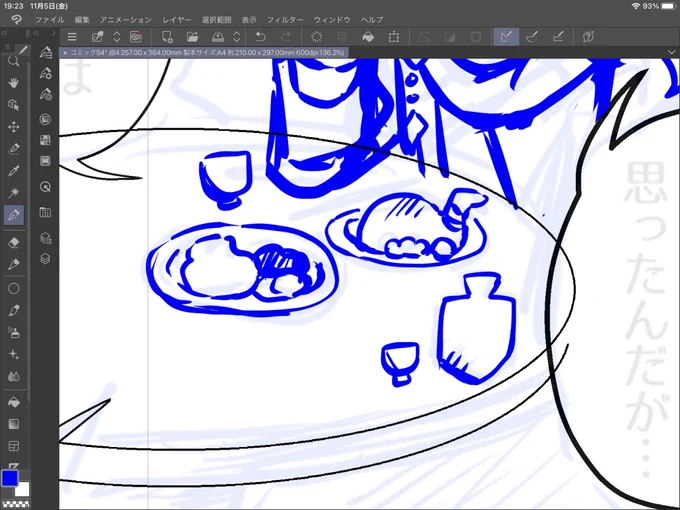Viewport: 680px width, 510px height.
Task: Select the Eyedropper tool
Action: point(13,171)
